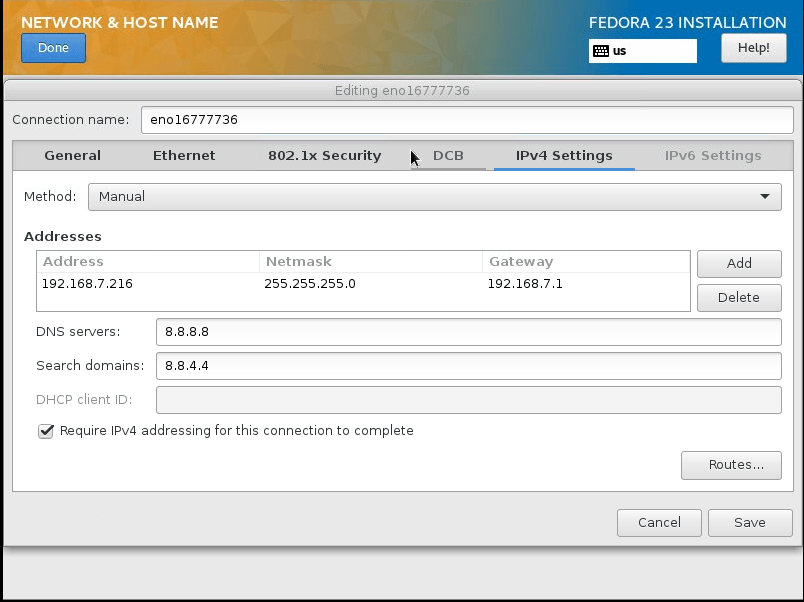804x602 pixels.
Task: Open the IPv6 Settings tab
Action: (x=713, y=155)
